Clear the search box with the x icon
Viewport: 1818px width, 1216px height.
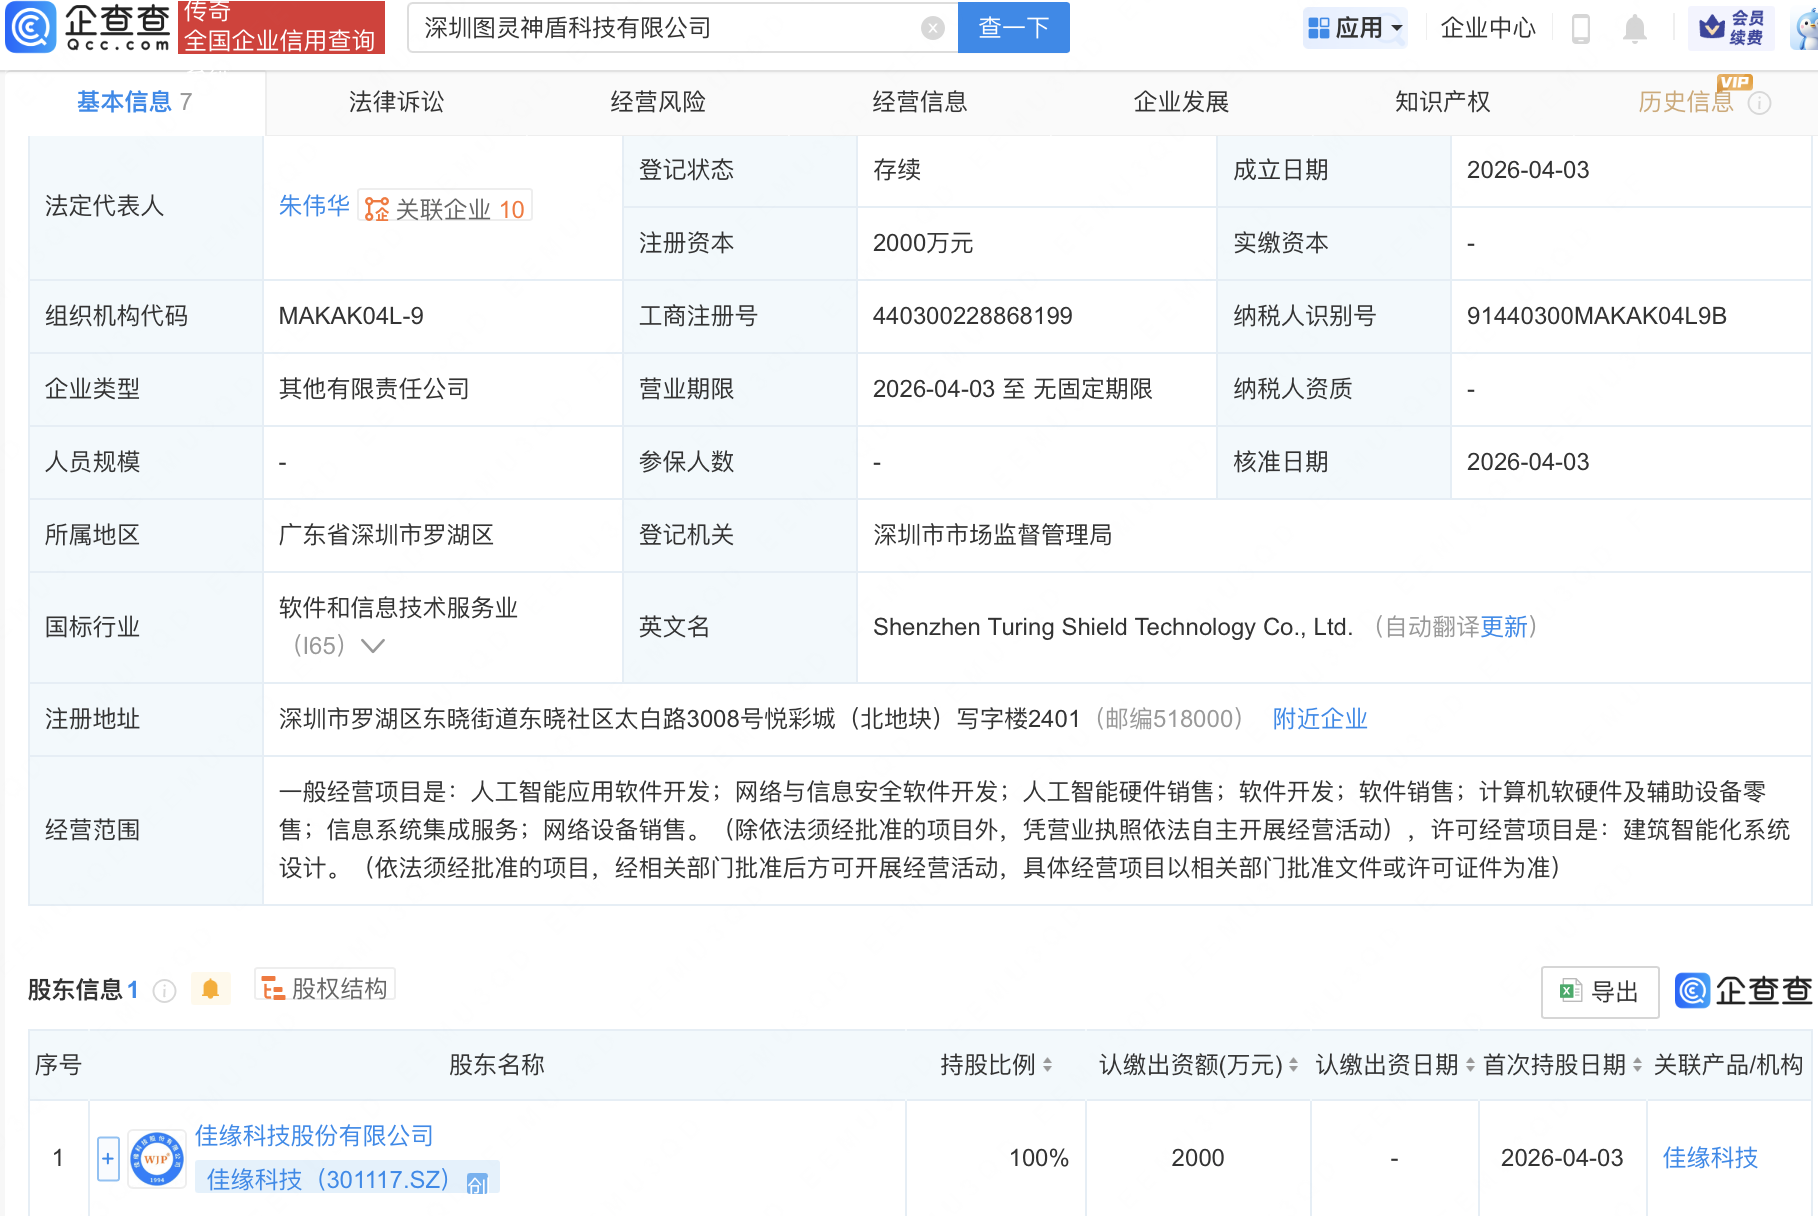(x=934, y=28)
